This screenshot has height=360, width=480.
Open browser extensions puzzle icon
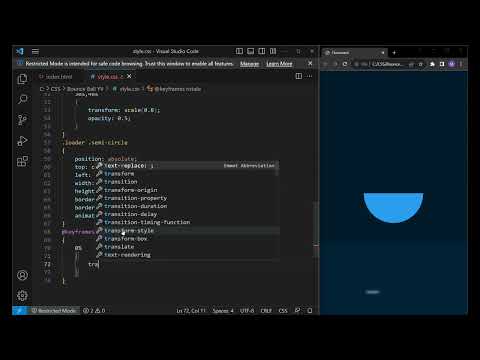pos(432,64)
